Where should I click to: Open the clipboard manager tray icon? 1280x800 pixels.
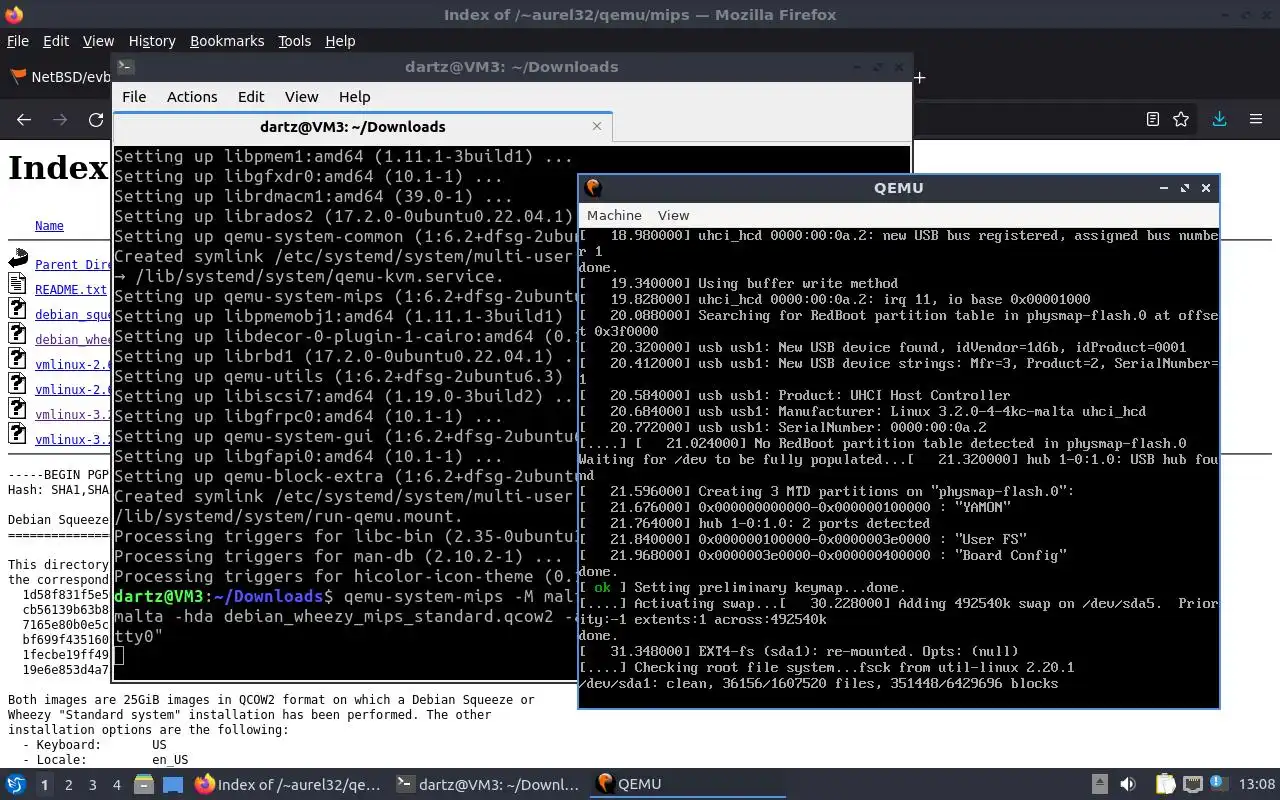click(1165, 784)
